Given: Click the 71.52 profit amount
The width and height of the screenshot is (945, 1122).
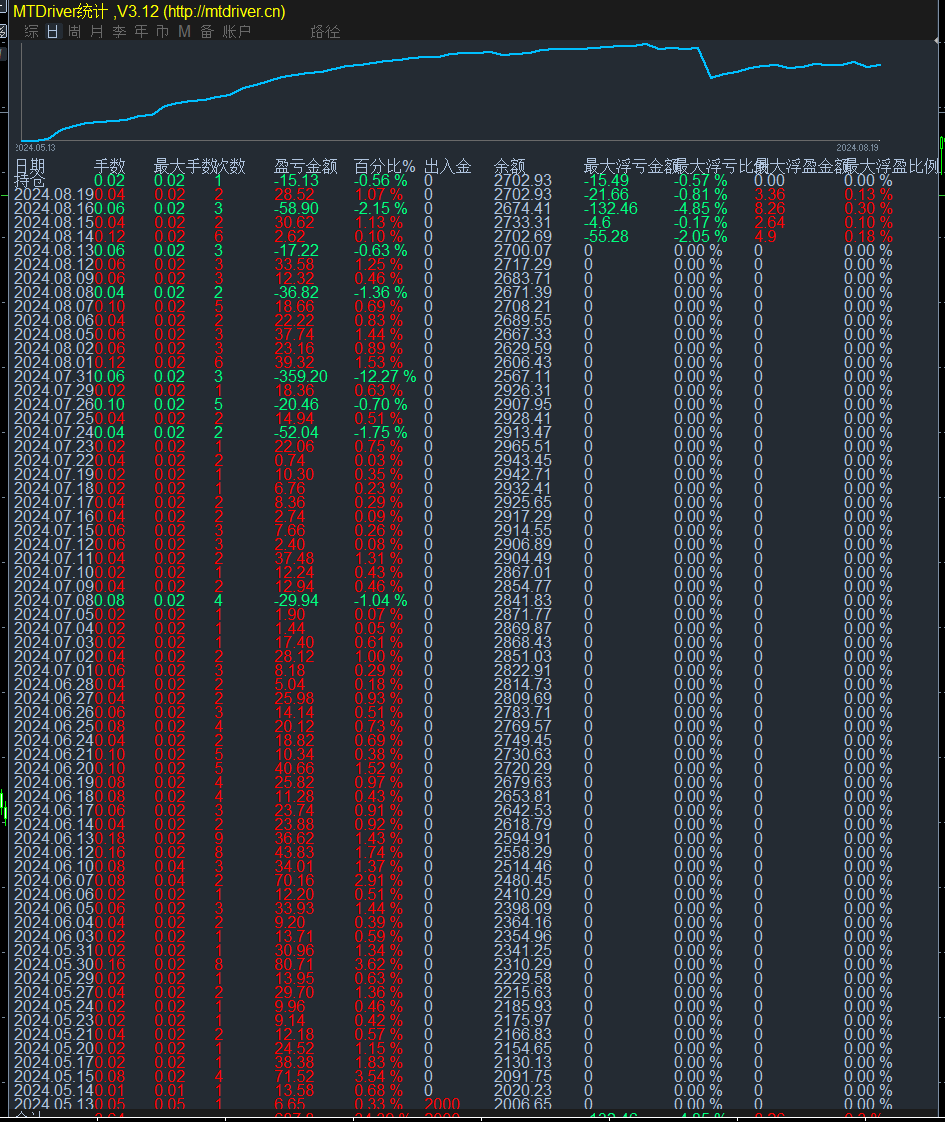Looking at the screenshot, I should [294, 1077].
